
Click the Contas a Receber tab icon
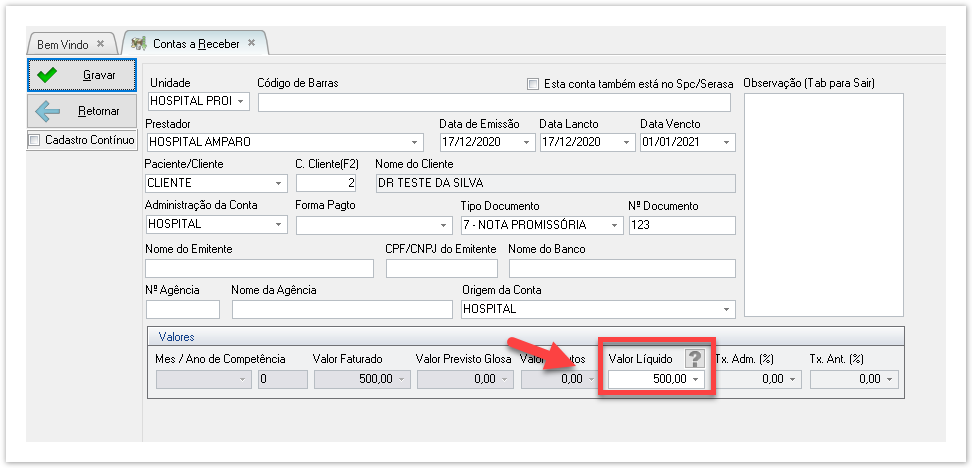(x=138, y=44)
